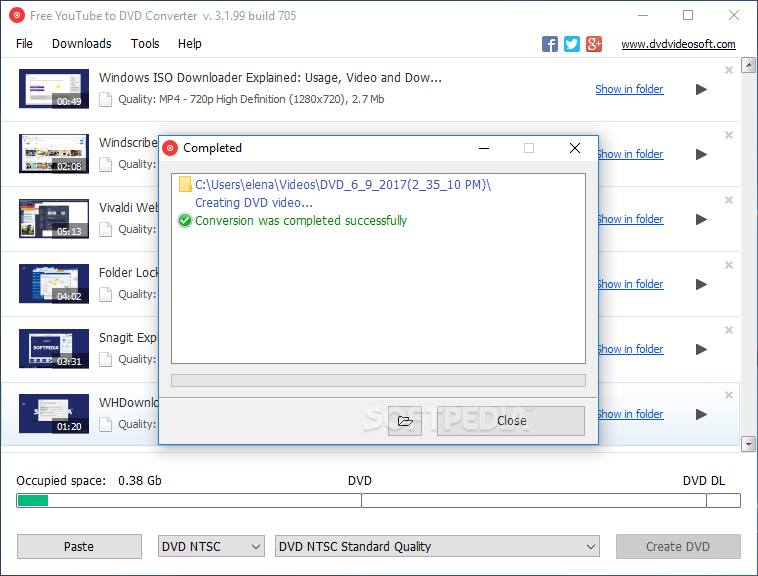The image size is (758, 576).
Task: Open the Downloads menu
Action: (x=82, y=44)
